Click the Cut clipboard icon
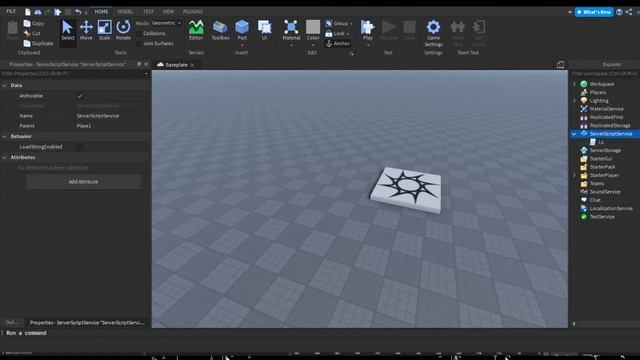The width and height of the screenshot is (640, 360). click(x=27, y=33)
